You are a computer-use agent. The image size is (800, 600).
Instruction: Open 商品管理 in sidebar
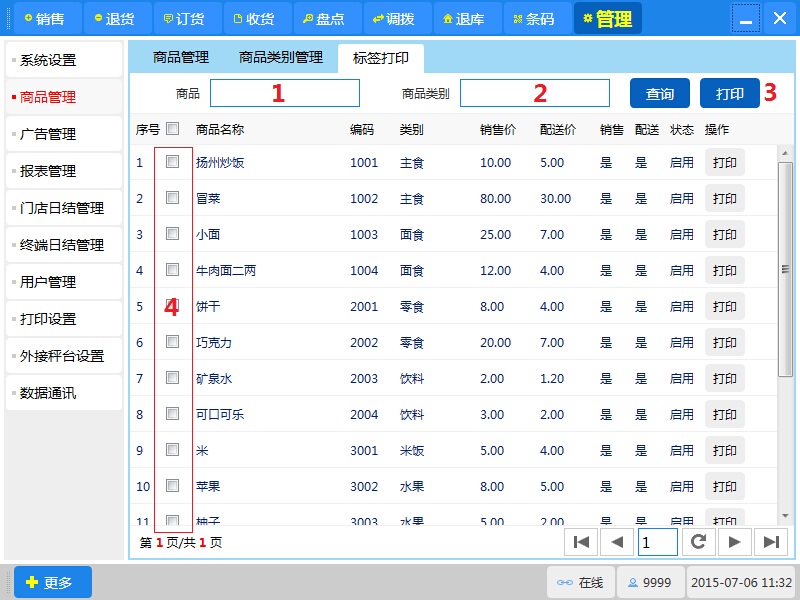point(64,97)
